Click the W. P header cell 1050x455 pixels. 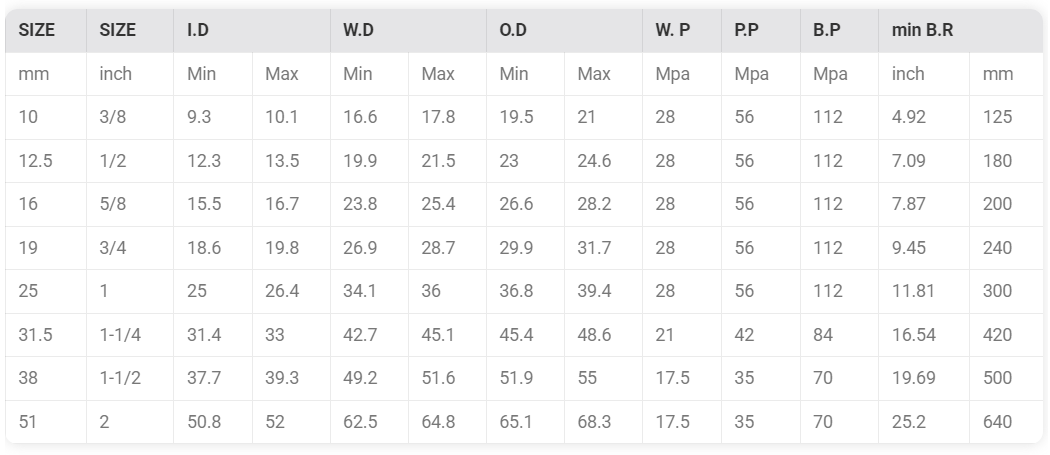pos(682,31)
